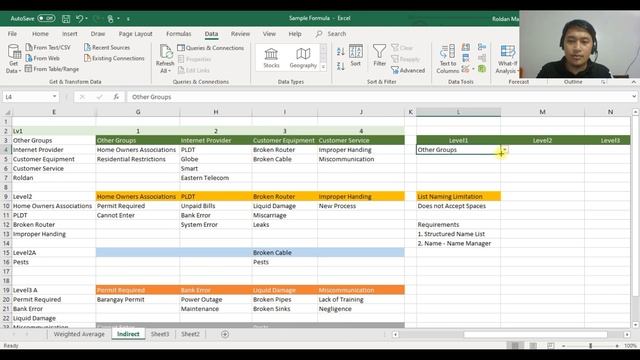Click the Insert Function fx icon

point(116,97)
